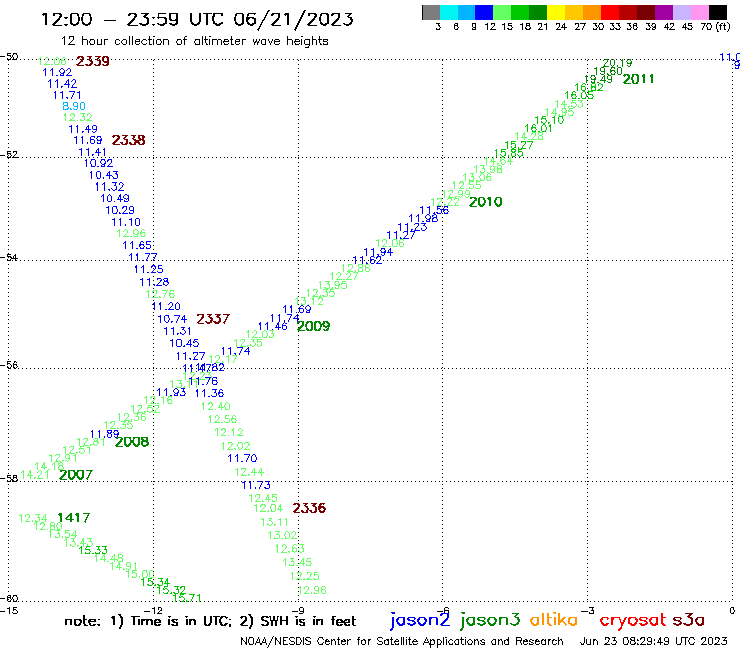Screen dimensions: 740x650
Task: Click the pass time label 2009
Action: pyautogui.click(x=314, y=326)
